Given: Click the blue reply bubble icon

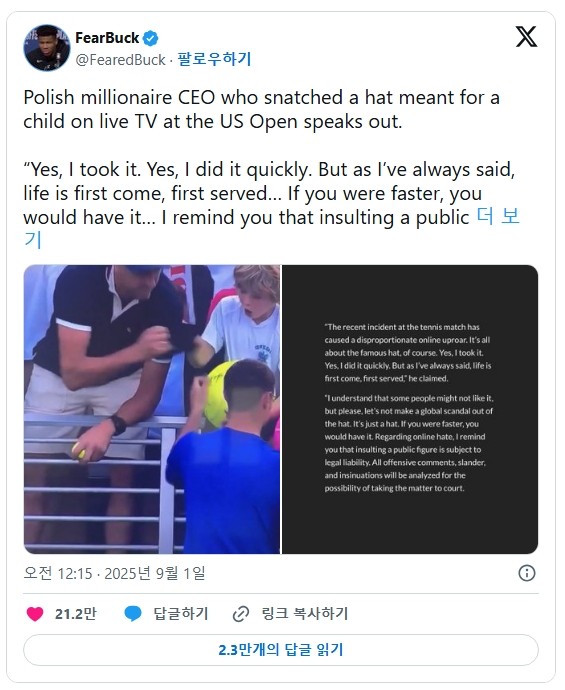Looking at the screenshot, I should (x=132, y=613).
